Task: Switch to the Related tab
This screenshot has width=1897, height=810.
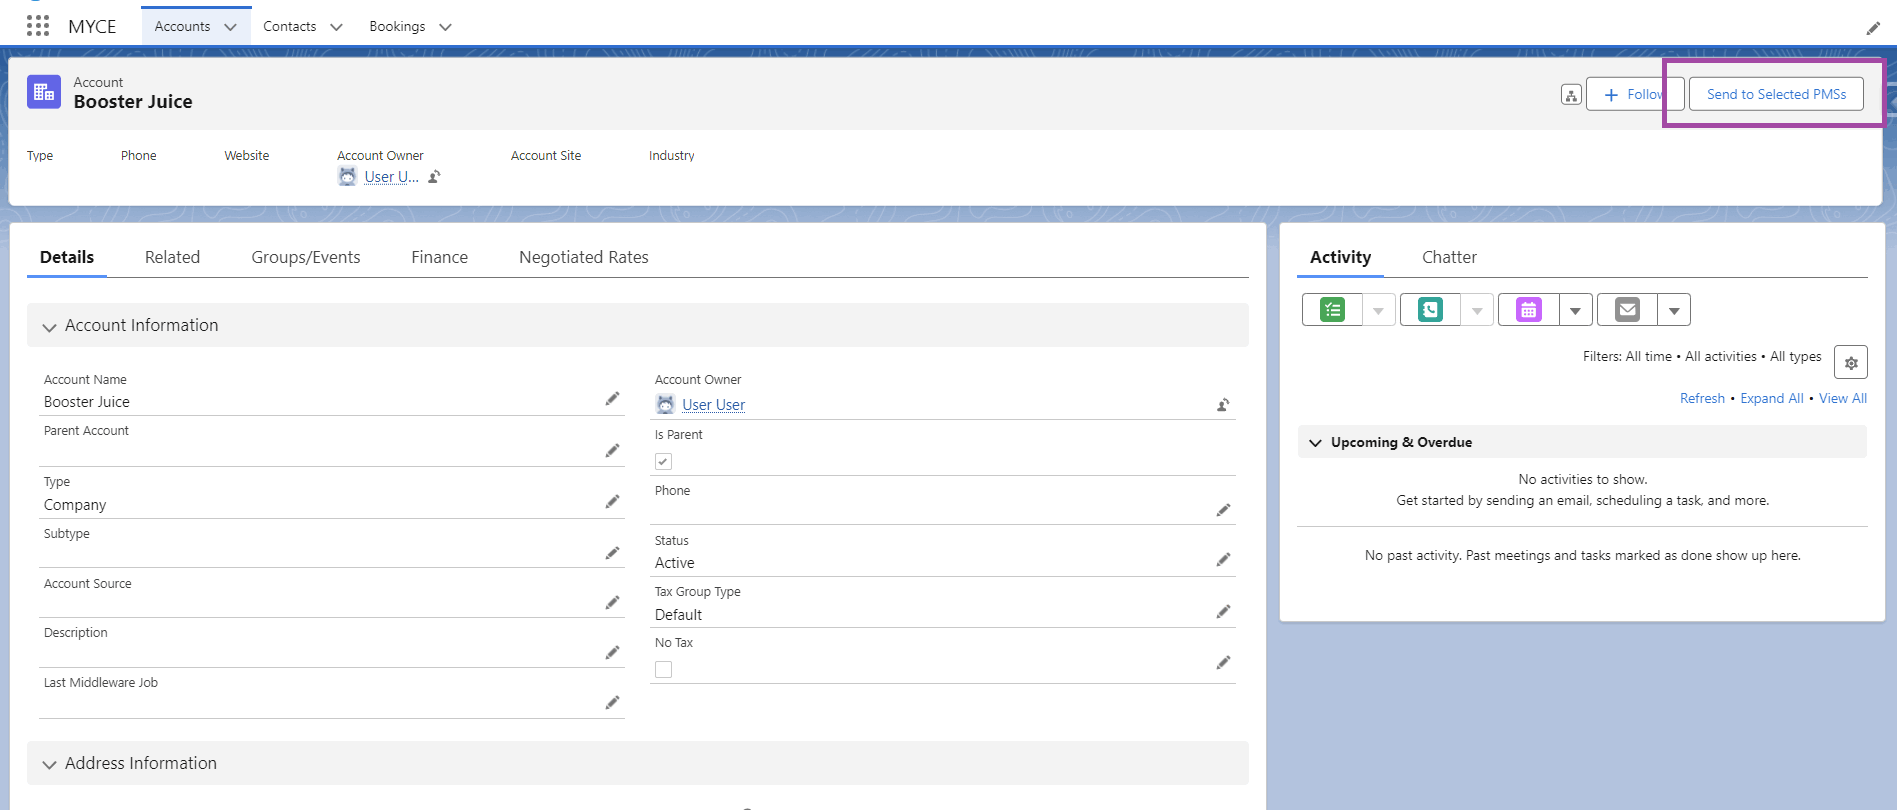Action: pyautogui.click(x=172, y=257)
